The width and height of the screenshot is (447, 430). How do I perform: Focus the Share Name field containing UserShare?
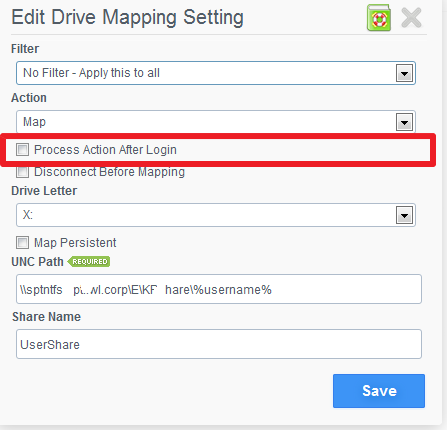click(219, 344)
